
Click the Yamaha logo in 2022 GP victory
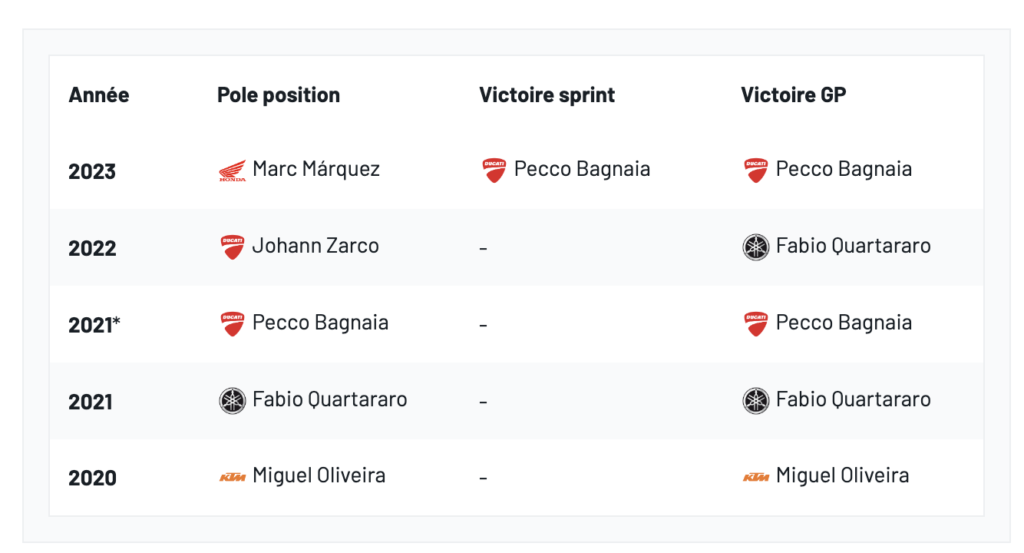click(756, 247)
